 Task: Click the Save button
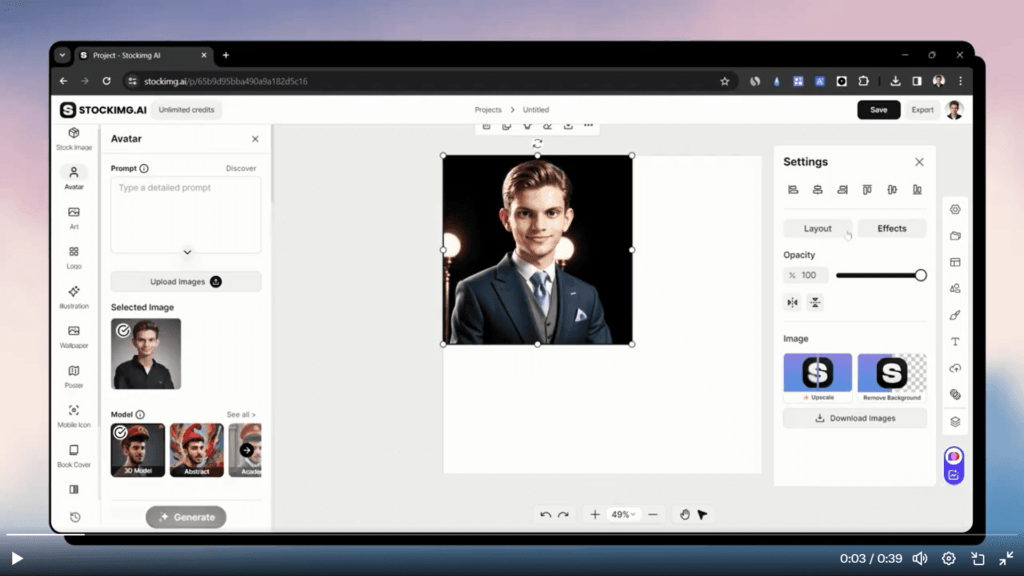pyautogui.click(x=878, y=110)
